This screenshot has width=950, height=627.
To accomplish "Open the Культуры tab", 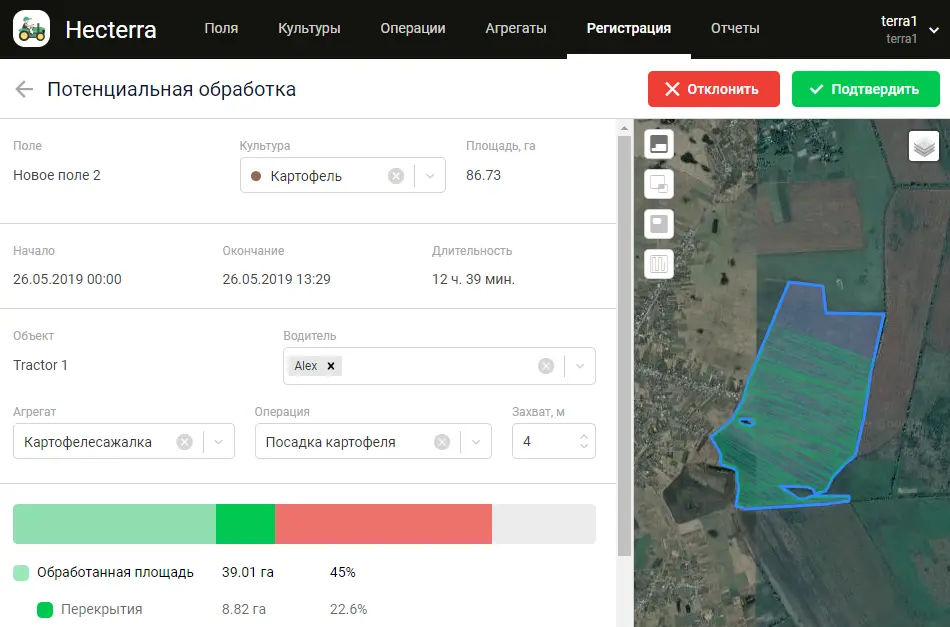I will point(309,28).
